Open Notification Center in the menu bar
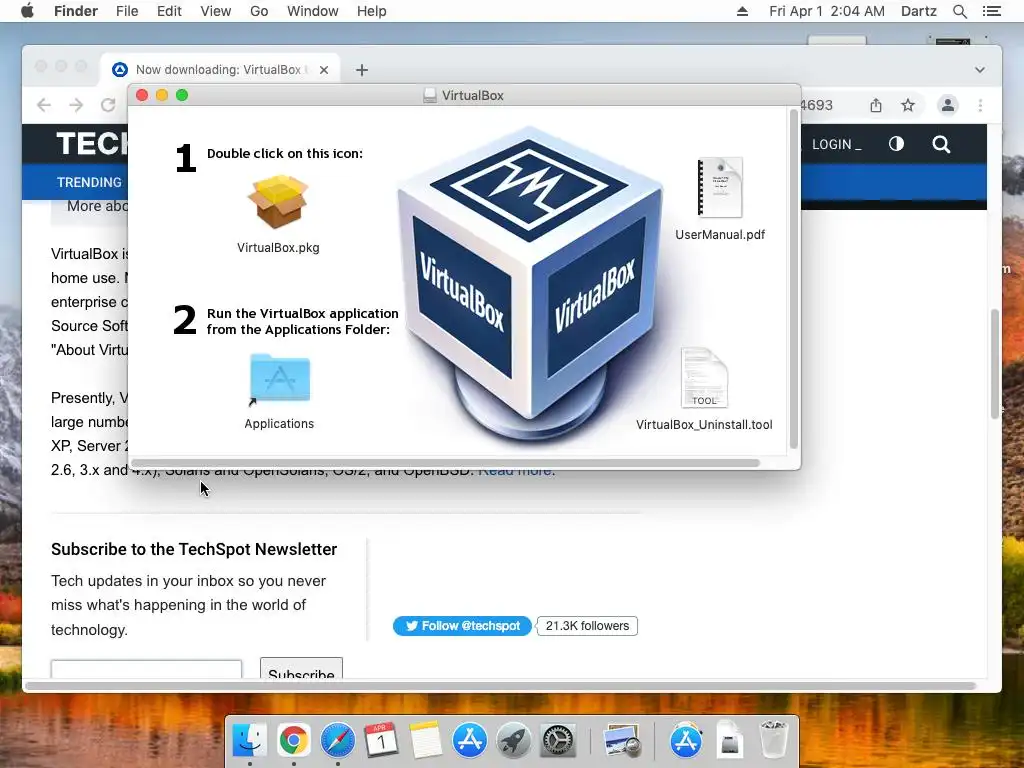The image size is (1024, 768). pyautogui.click(x=991, y=11)
